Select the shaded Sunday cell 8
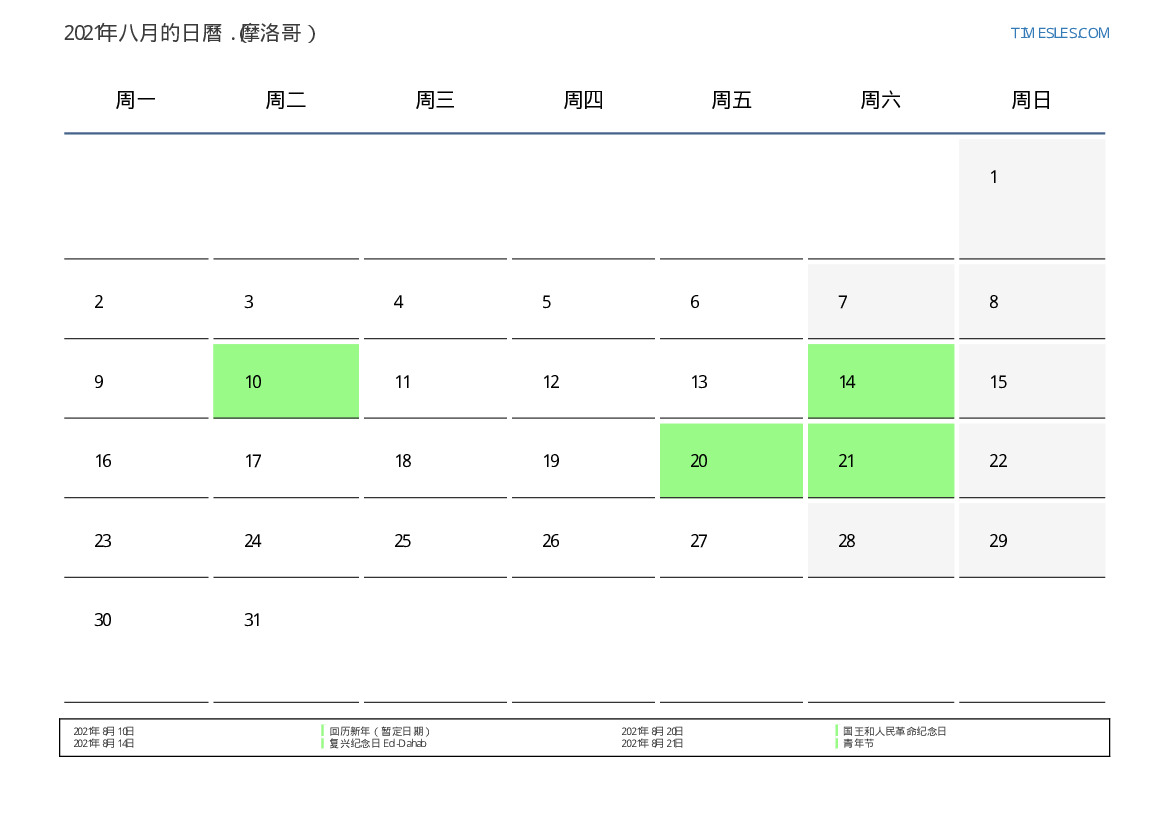 point(1032,301)
